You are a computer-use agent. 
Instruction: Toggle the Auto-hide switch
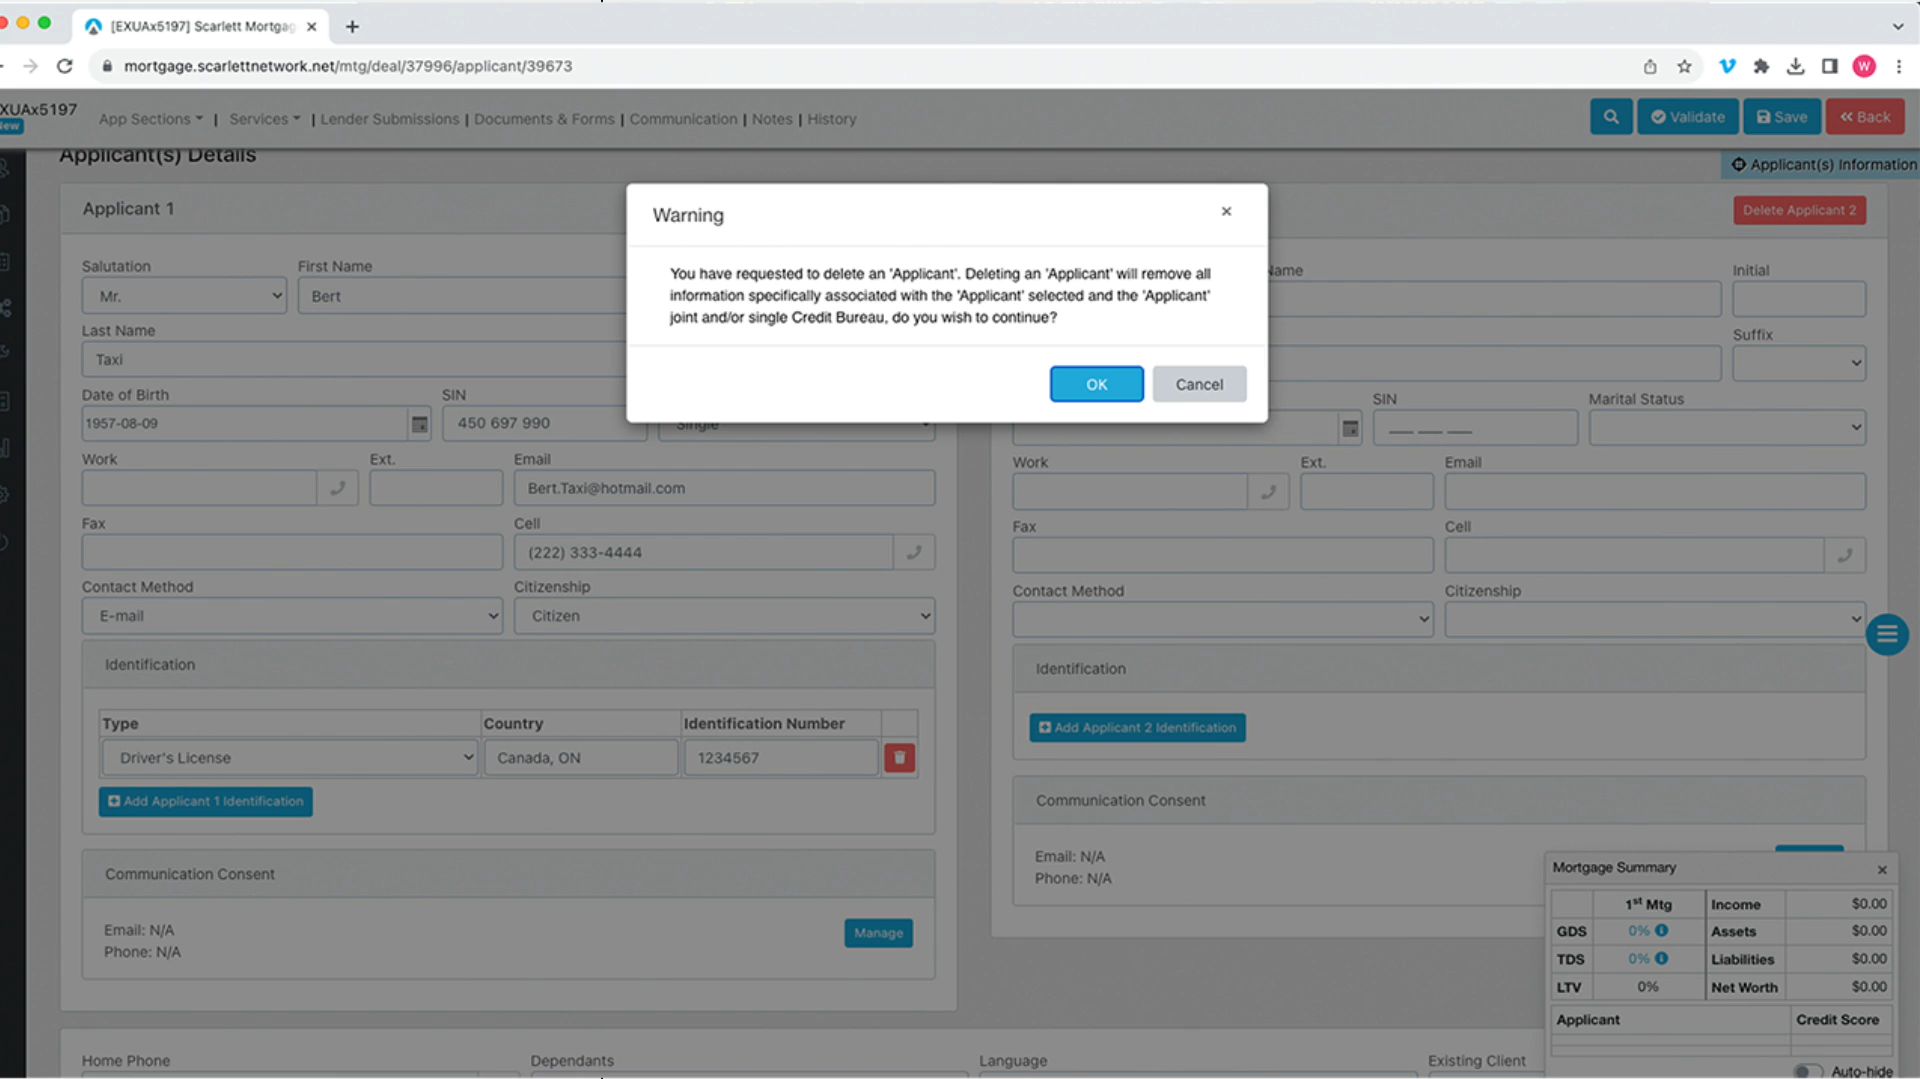(x=1807, y=1071)
